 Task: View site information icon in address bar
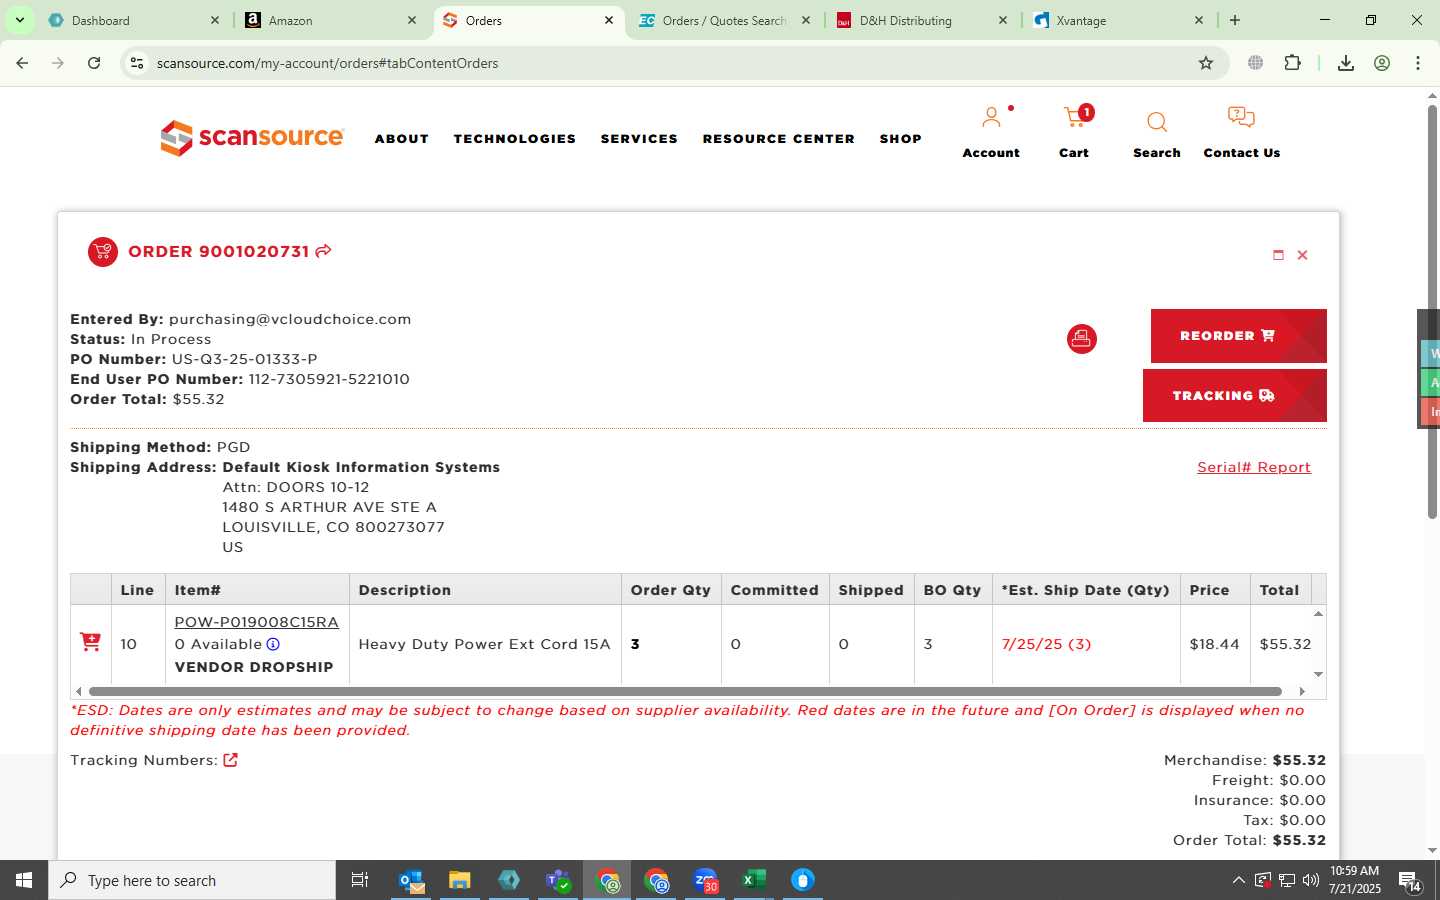[137, 63]
